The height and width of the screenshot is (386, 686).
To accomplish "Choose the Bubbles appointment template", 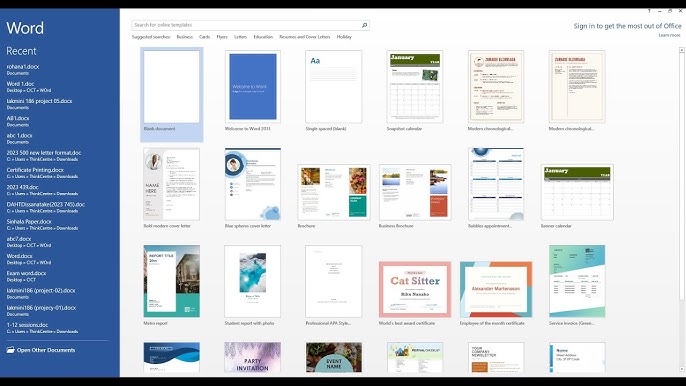I will [x=496, y=188].
